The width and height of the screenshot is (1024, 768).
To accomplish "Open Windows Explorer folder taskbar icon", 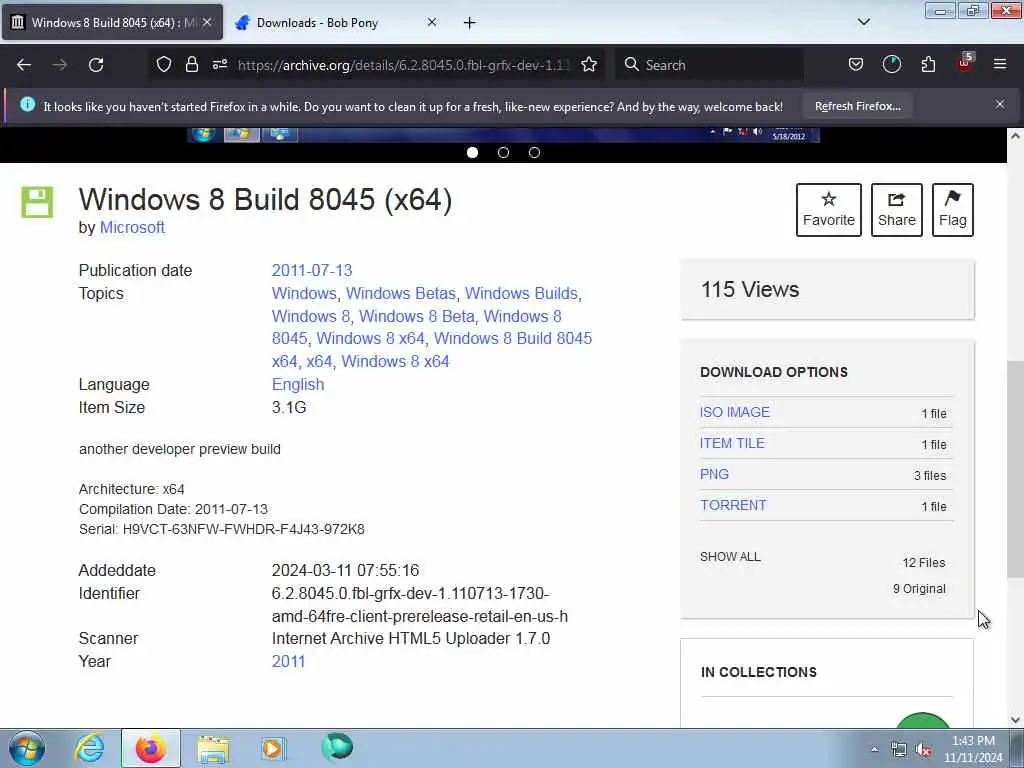I will (212, 748).
